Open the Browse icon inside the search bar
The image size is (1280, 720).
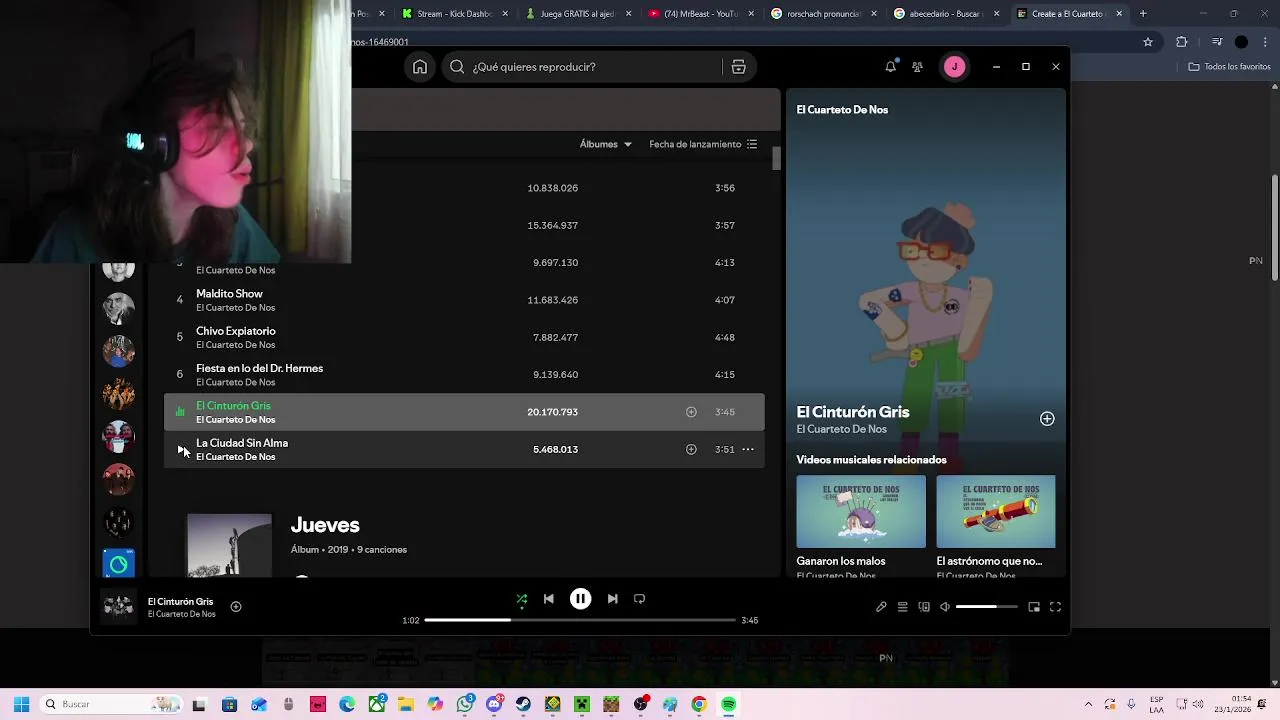pos(739,67)
